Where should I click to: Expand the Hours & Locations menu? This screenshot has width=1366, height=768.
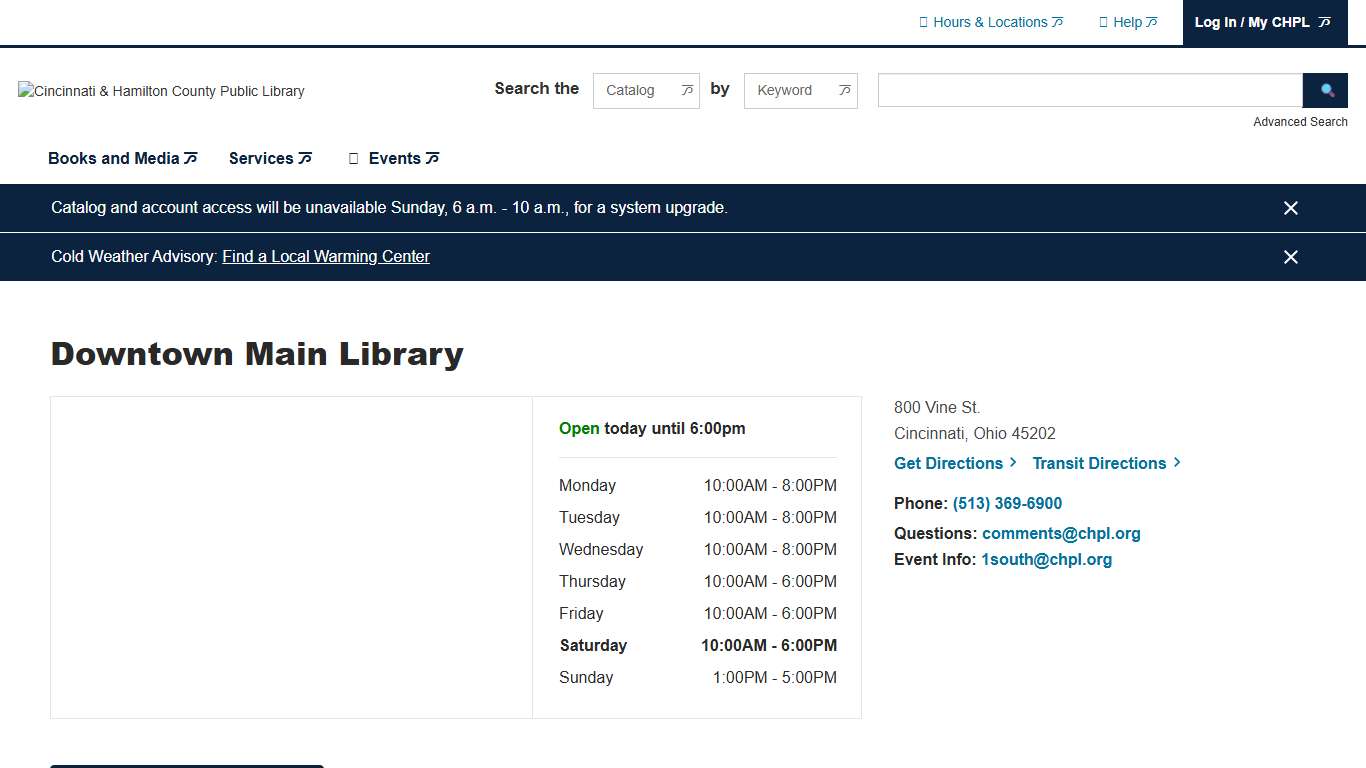pyautogui.click(x=991, y=22)
